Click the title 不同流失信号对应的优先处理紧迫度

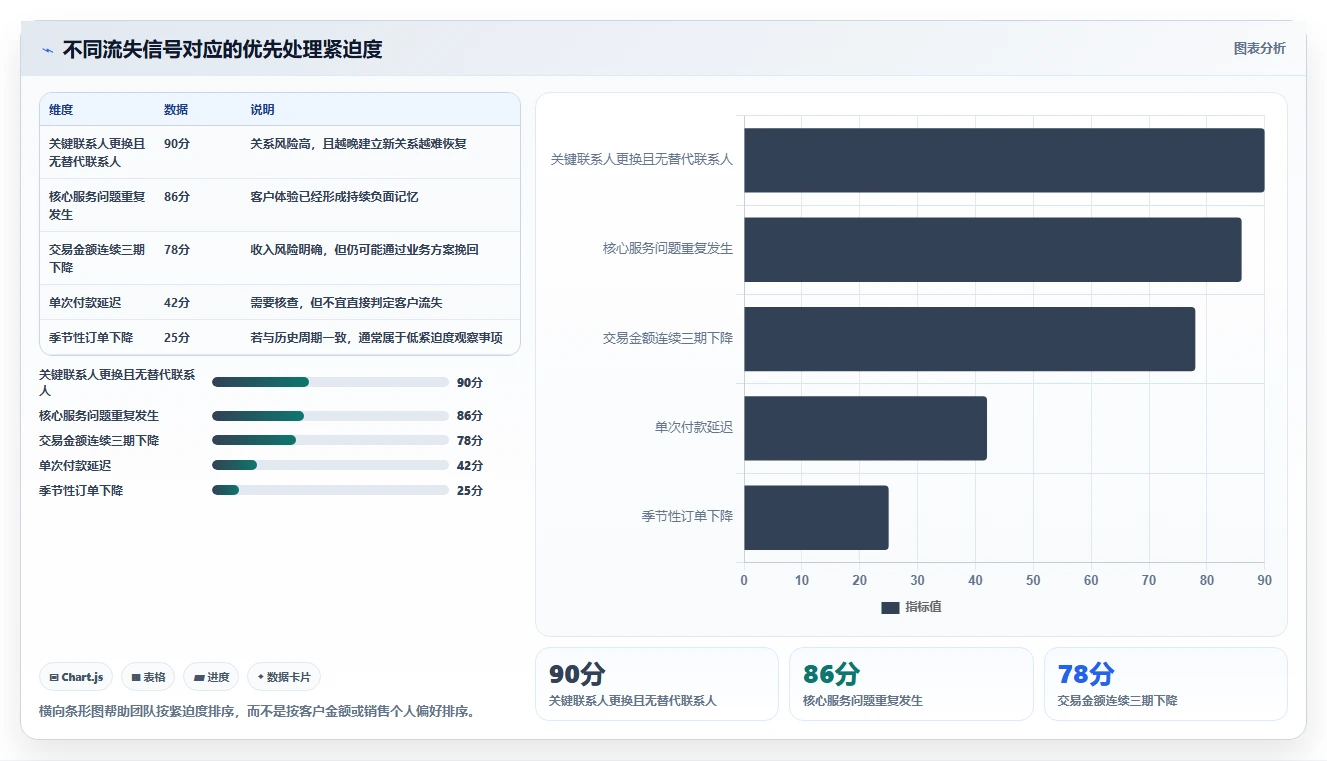(x=223, y=49)
